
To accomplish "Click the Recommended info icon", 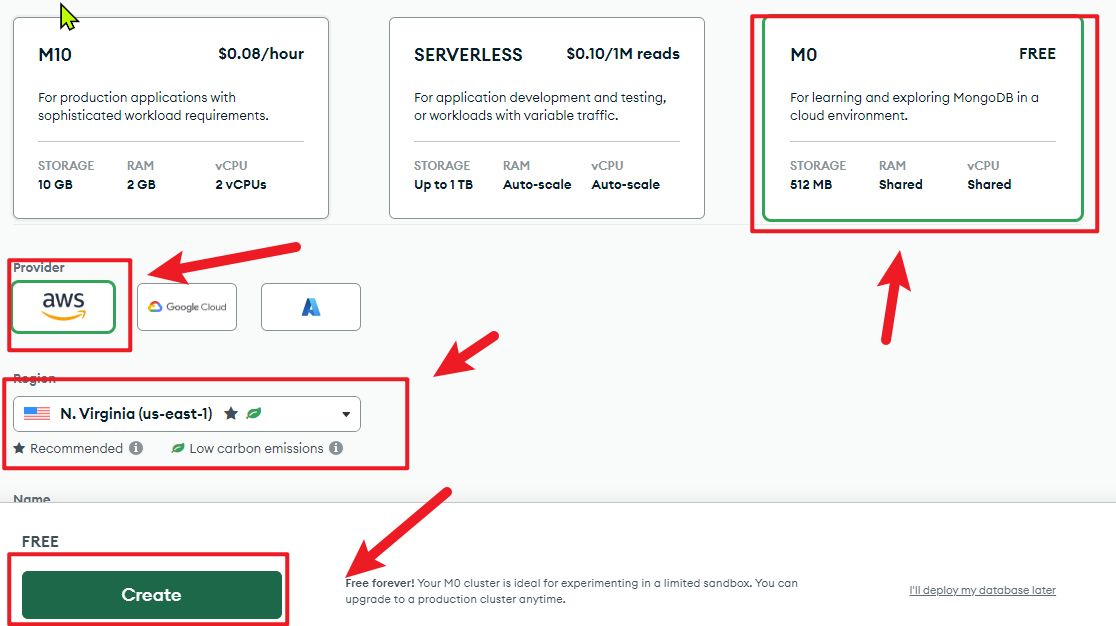I will (x=136, y=448).
